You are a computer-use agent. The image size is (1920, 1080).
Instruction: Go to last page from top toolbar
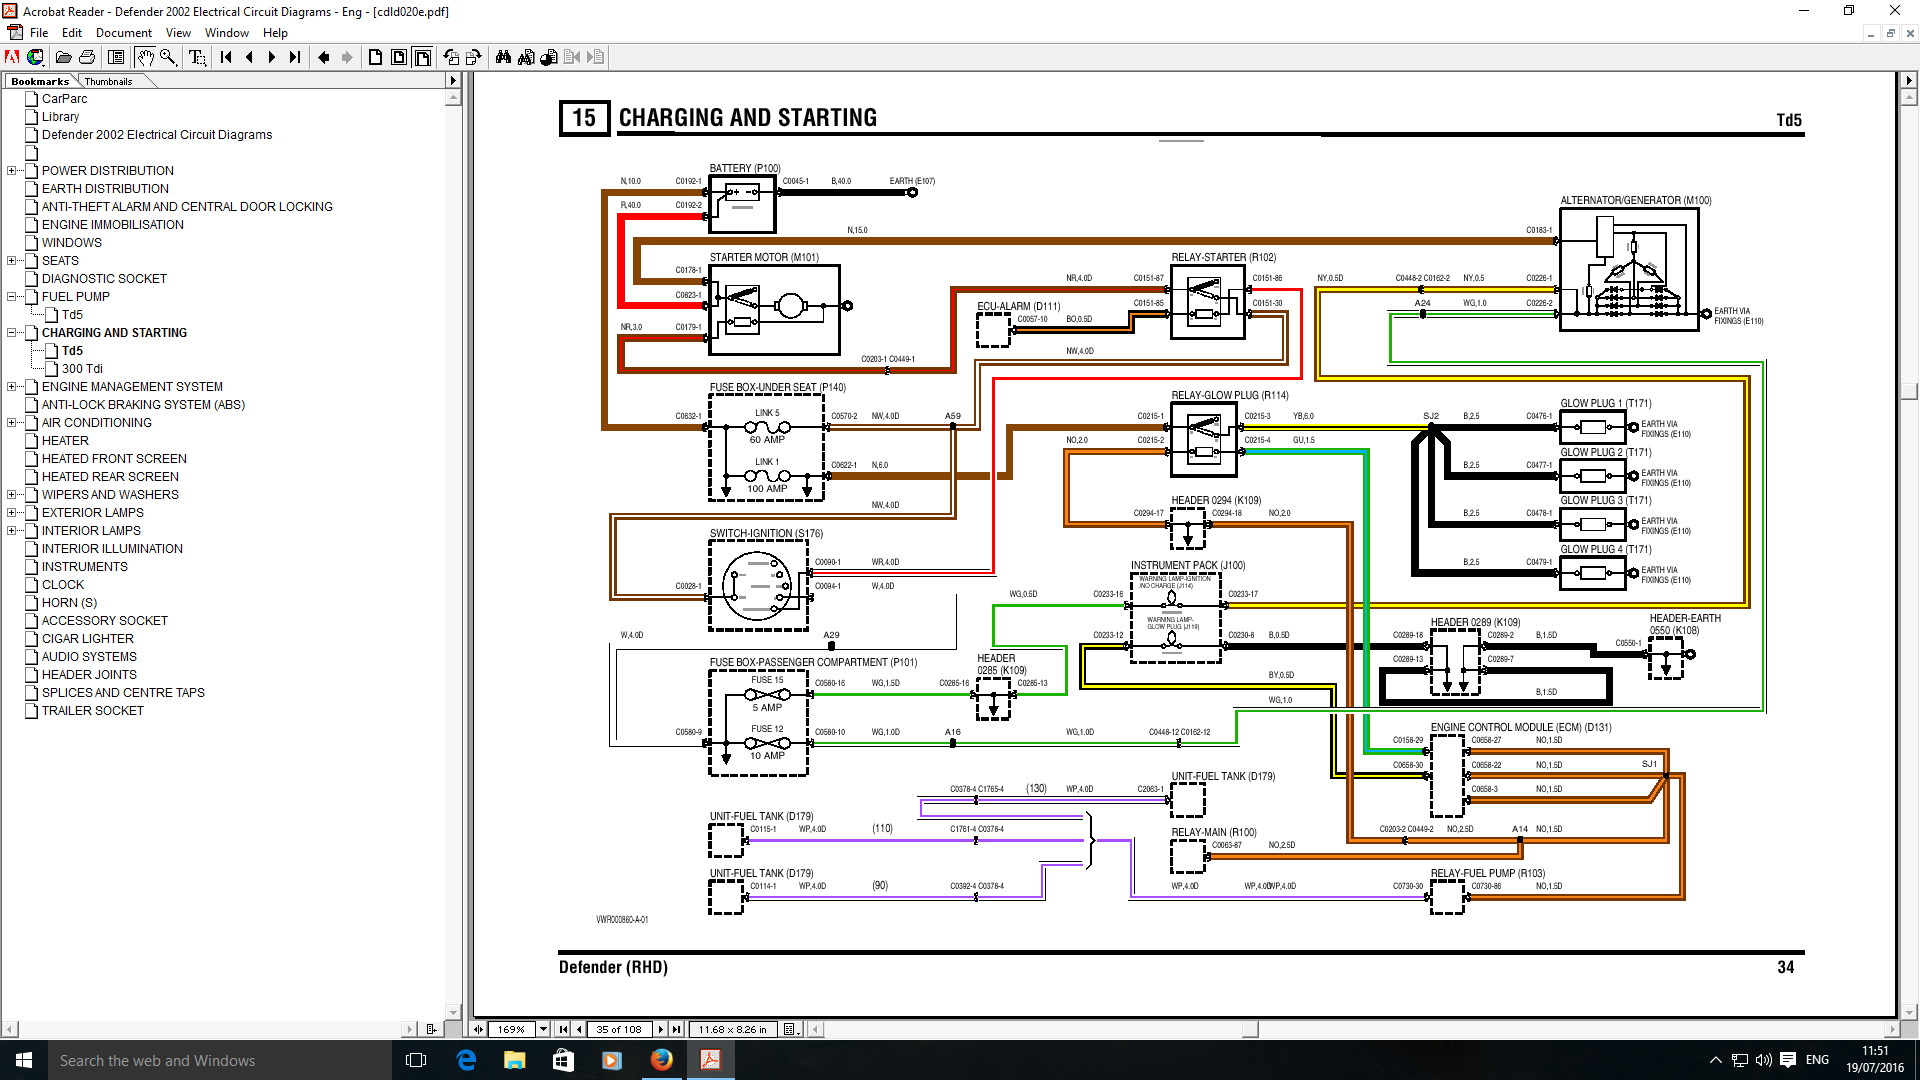(x=294, y=57)
